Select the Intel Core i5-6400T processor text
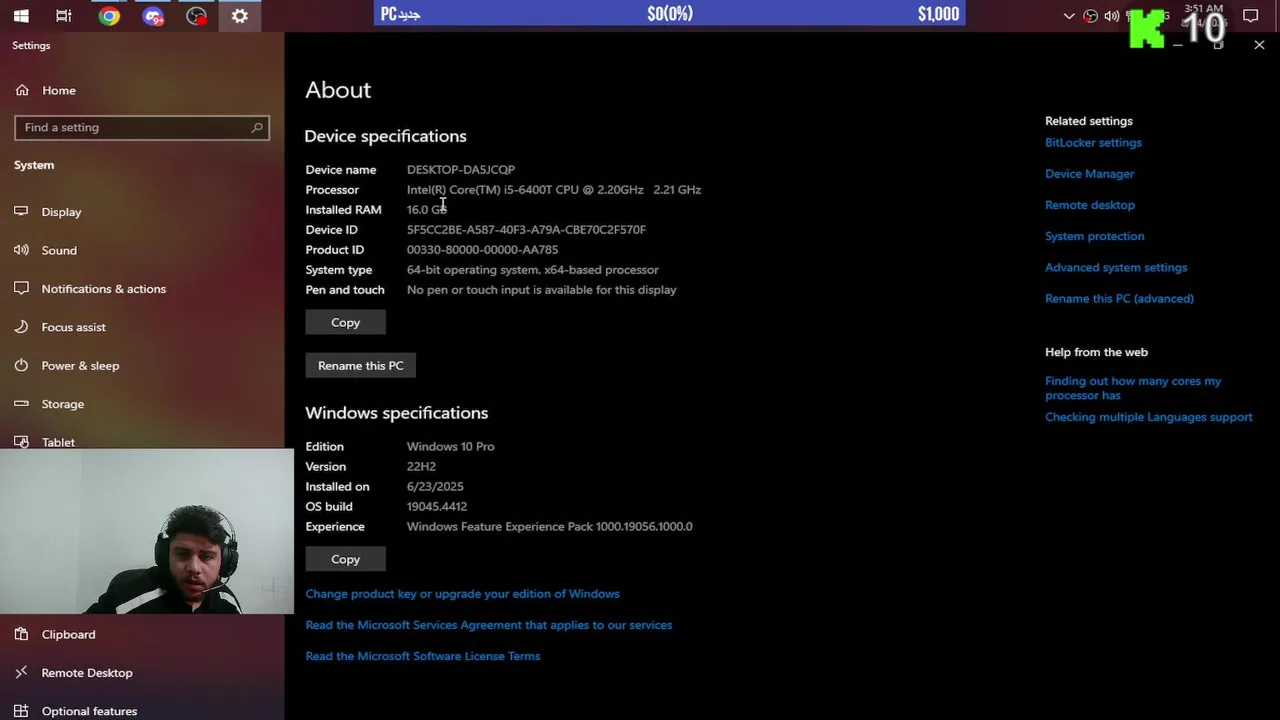 [x=554, y=190]
